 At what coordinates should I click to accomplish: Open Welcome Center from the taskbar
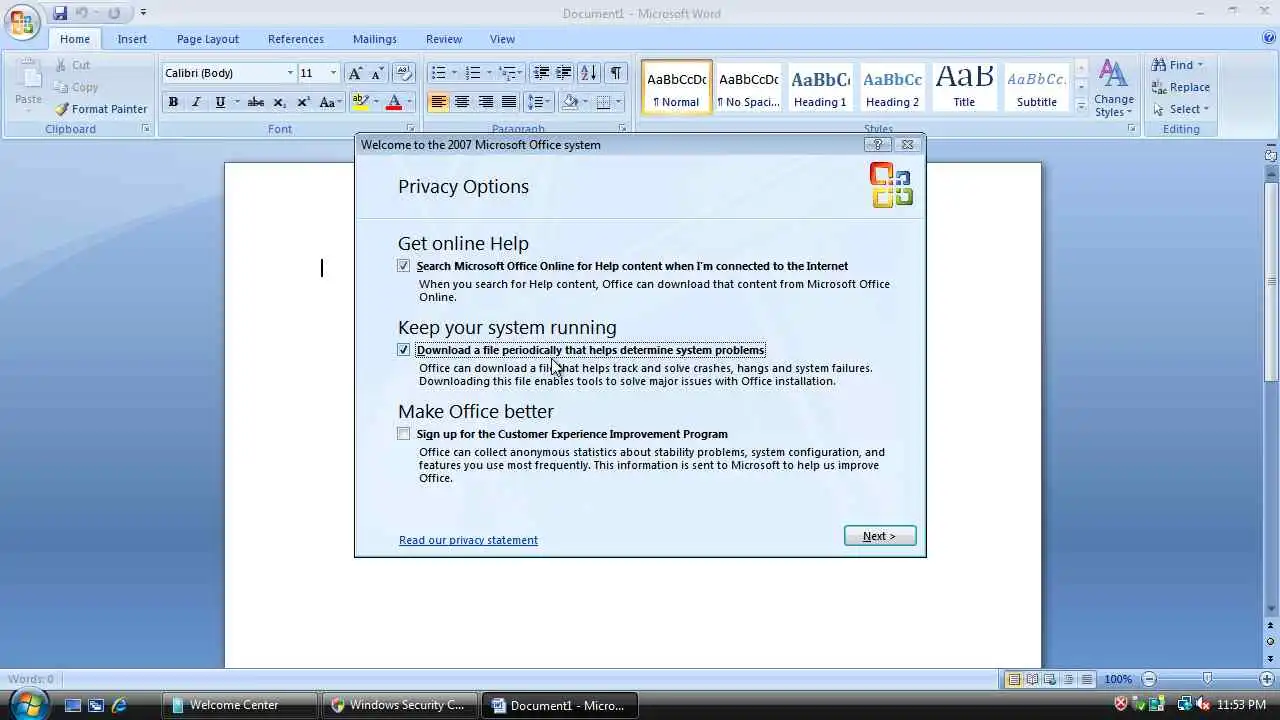click(x=239, y=705)
